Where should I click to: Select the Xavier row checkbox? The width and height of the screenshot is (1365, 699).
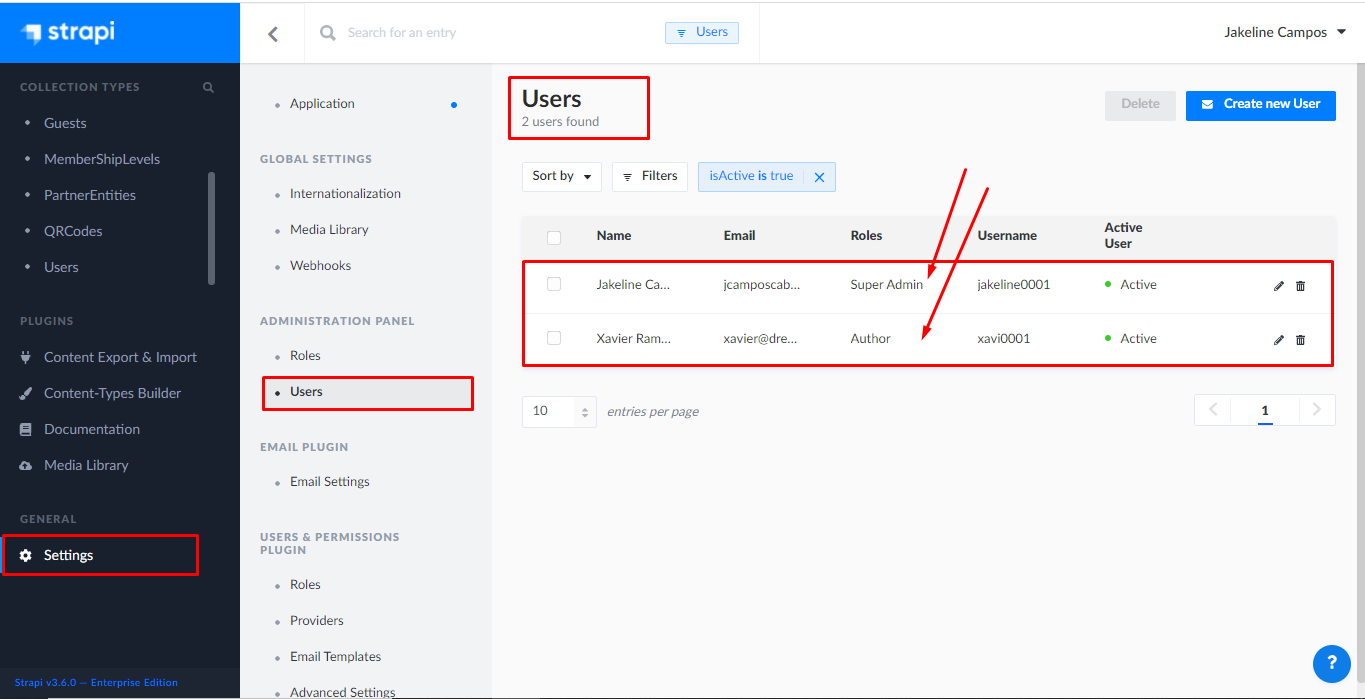(554, 339)
